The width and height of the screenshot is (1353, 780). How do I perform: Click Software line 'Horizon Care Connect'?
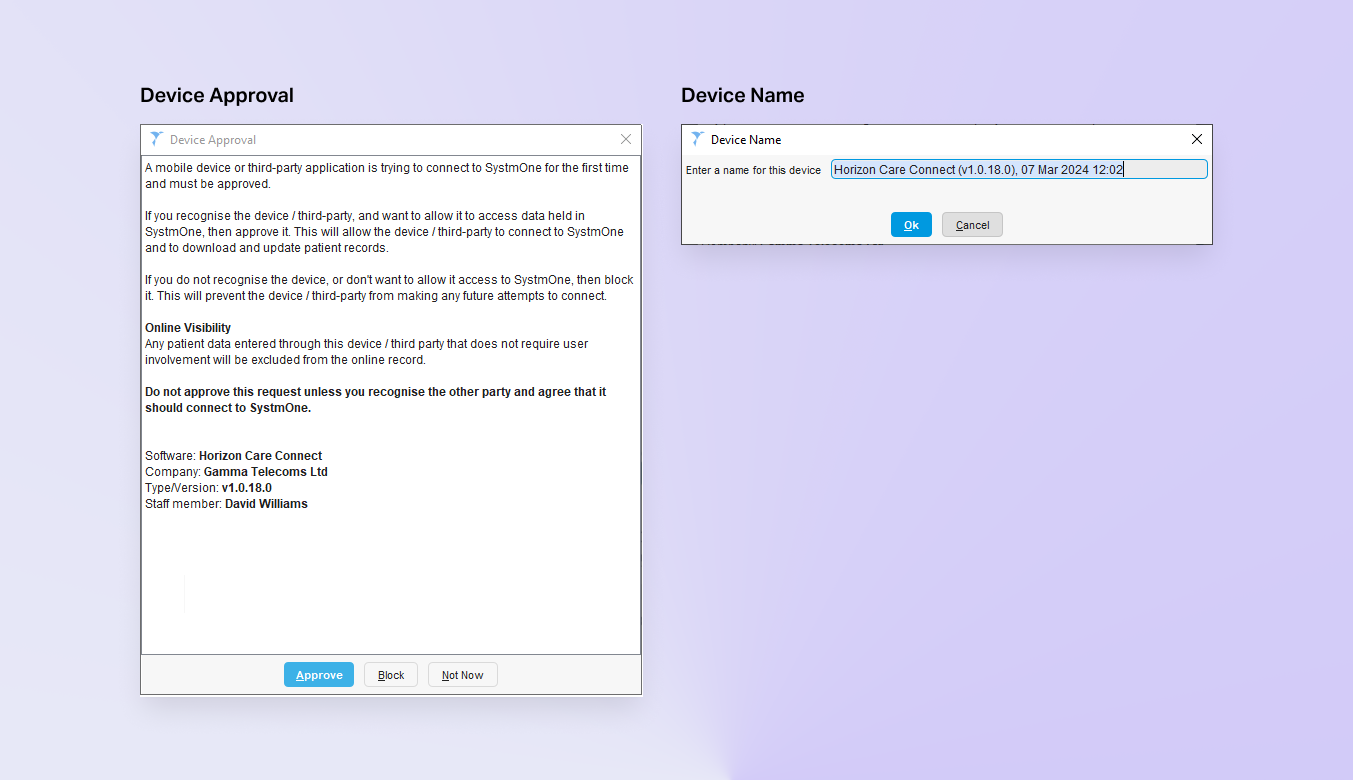[x=261, y=456]
